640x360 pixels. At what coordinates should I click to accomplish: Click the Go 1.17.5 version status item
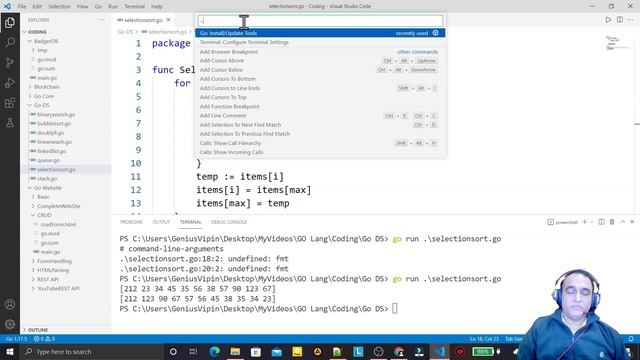pyautogui.click(x=16, y=339)
